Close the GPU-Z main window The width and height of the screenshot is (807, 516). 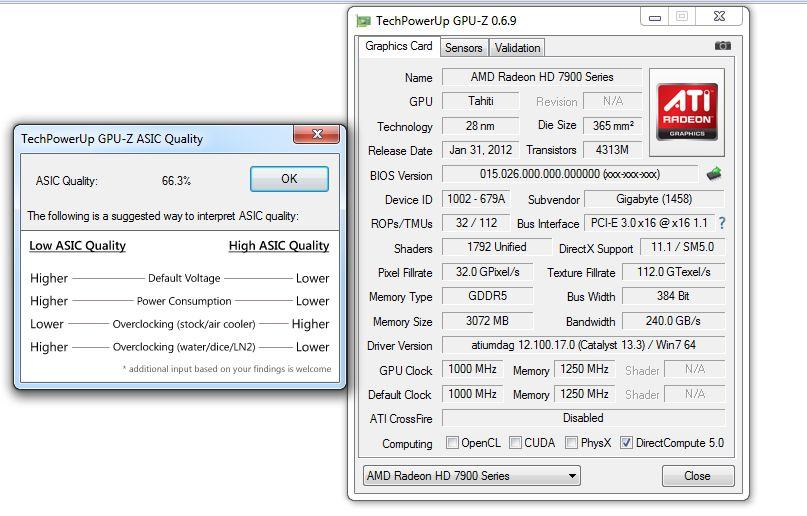pyautogui.click(x=719, y=16)
